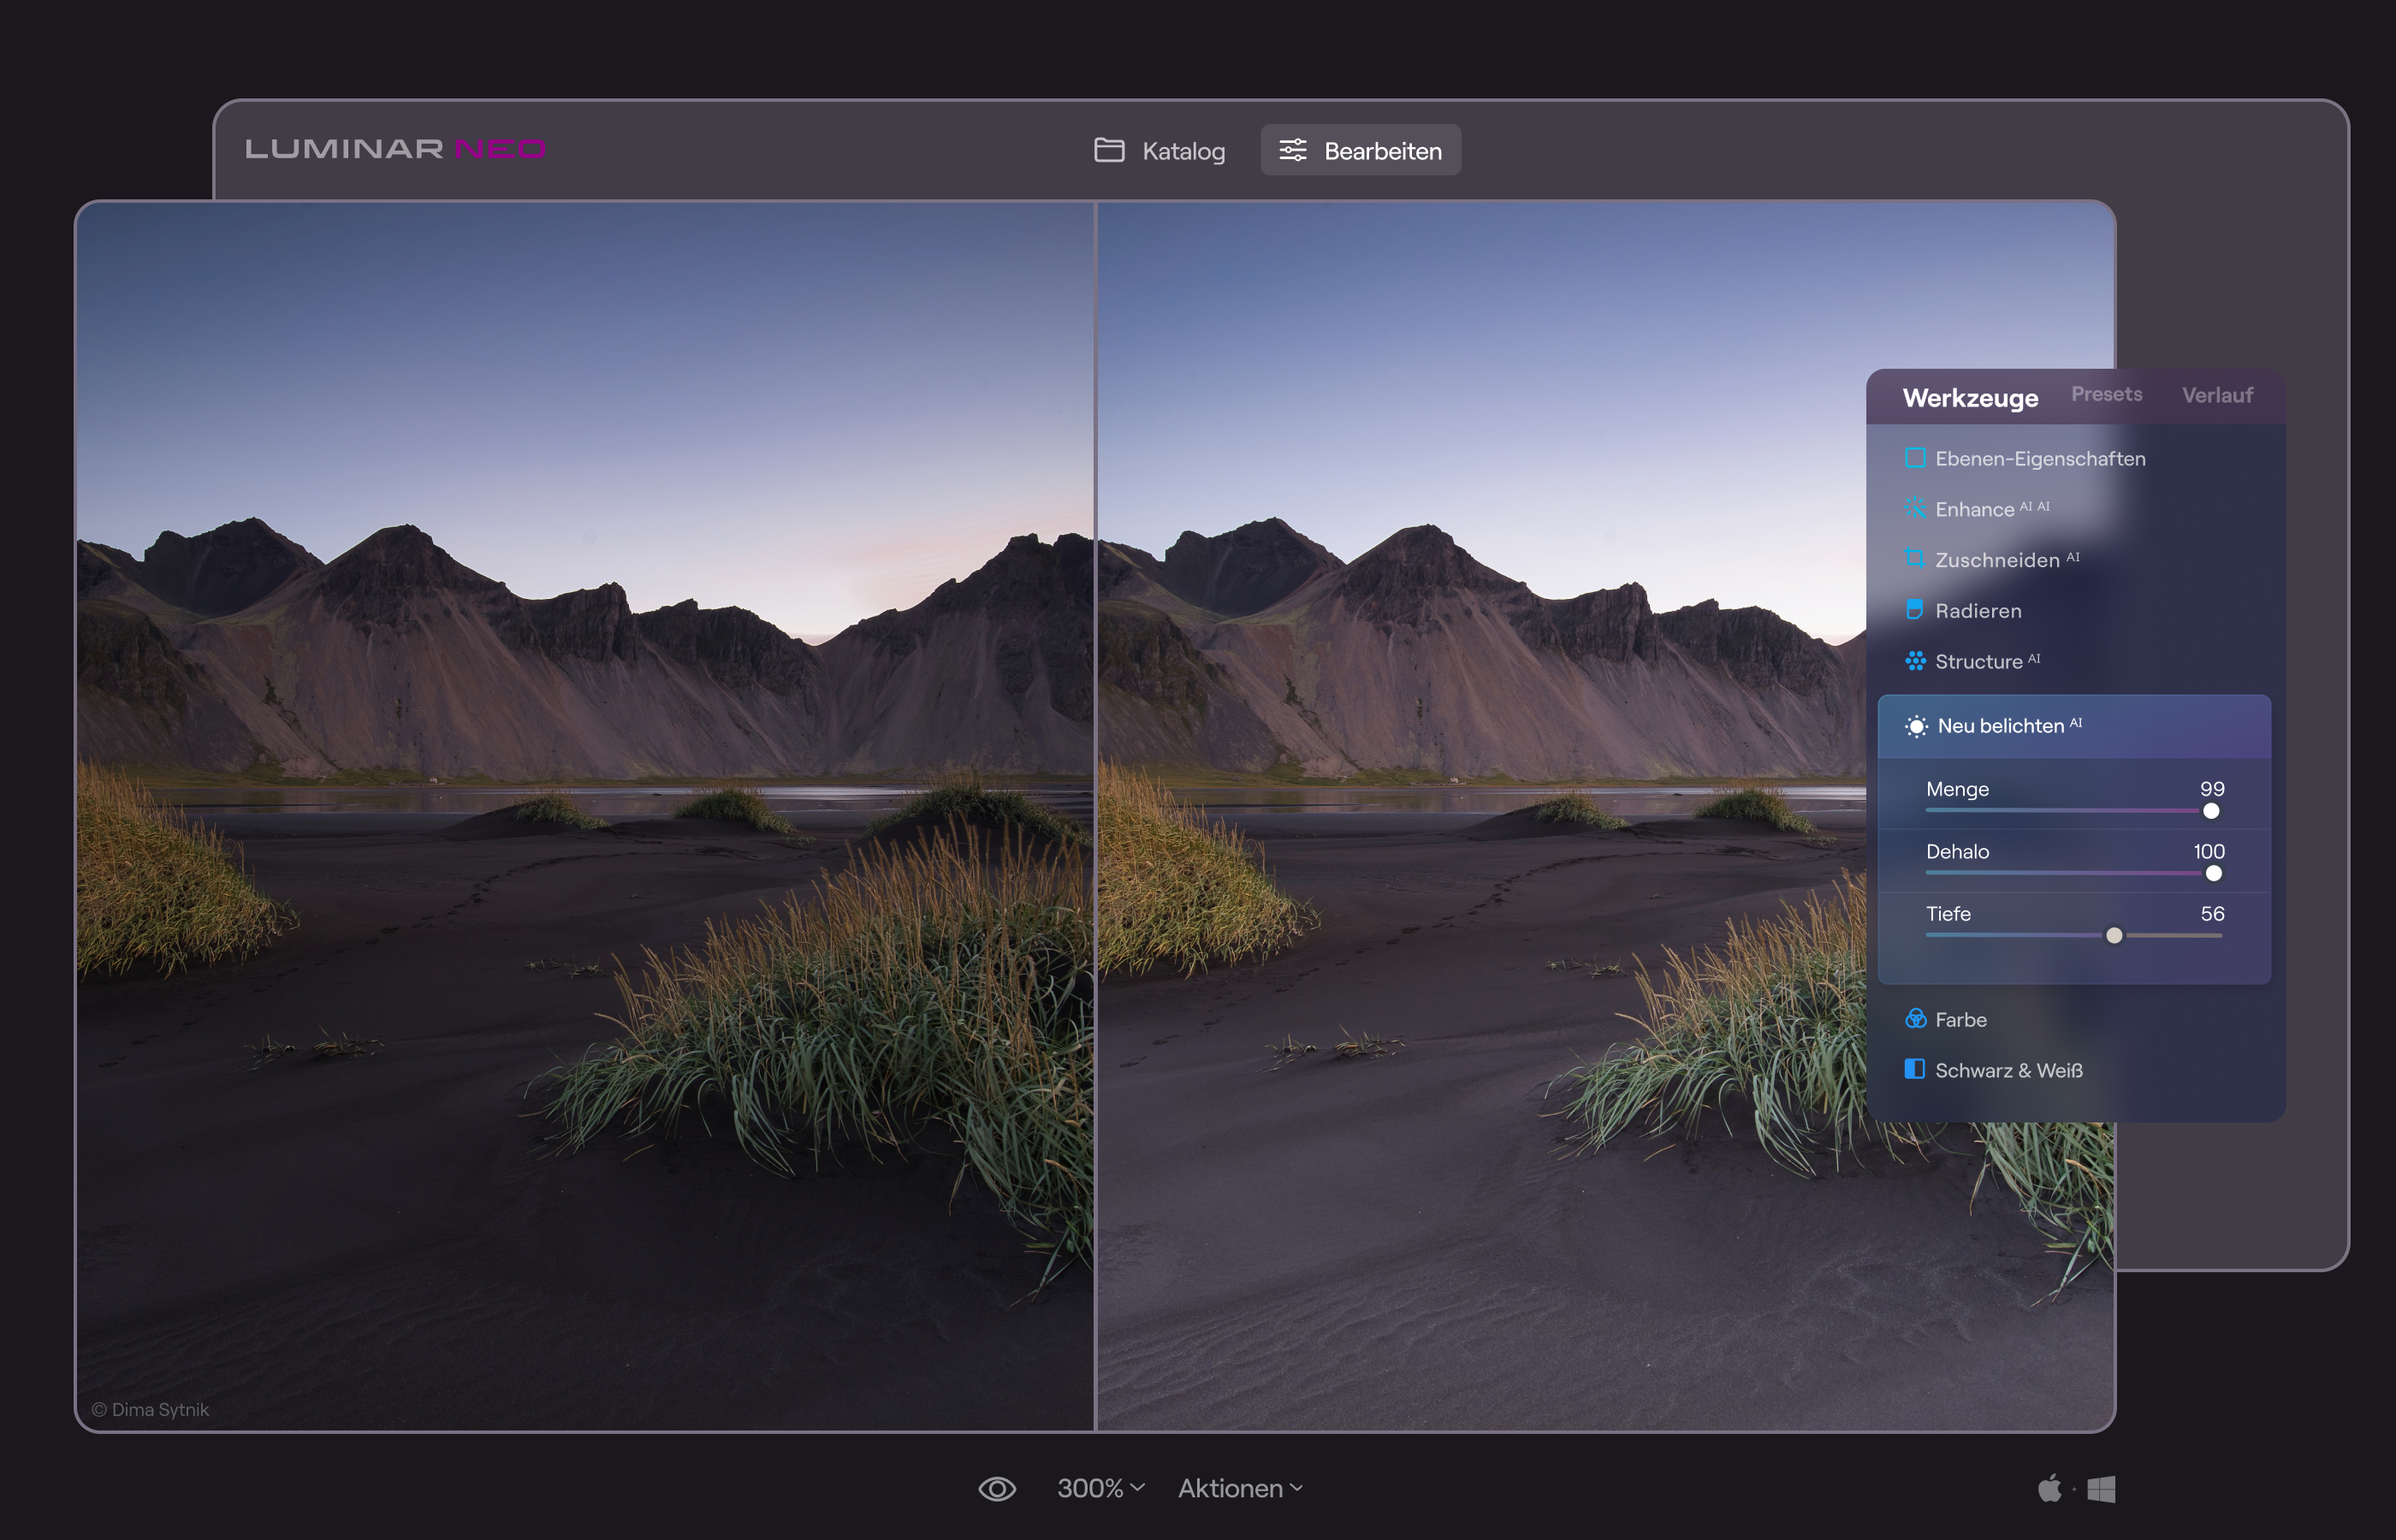Click the Tiefe slider handle

[x=2114, y=936]
